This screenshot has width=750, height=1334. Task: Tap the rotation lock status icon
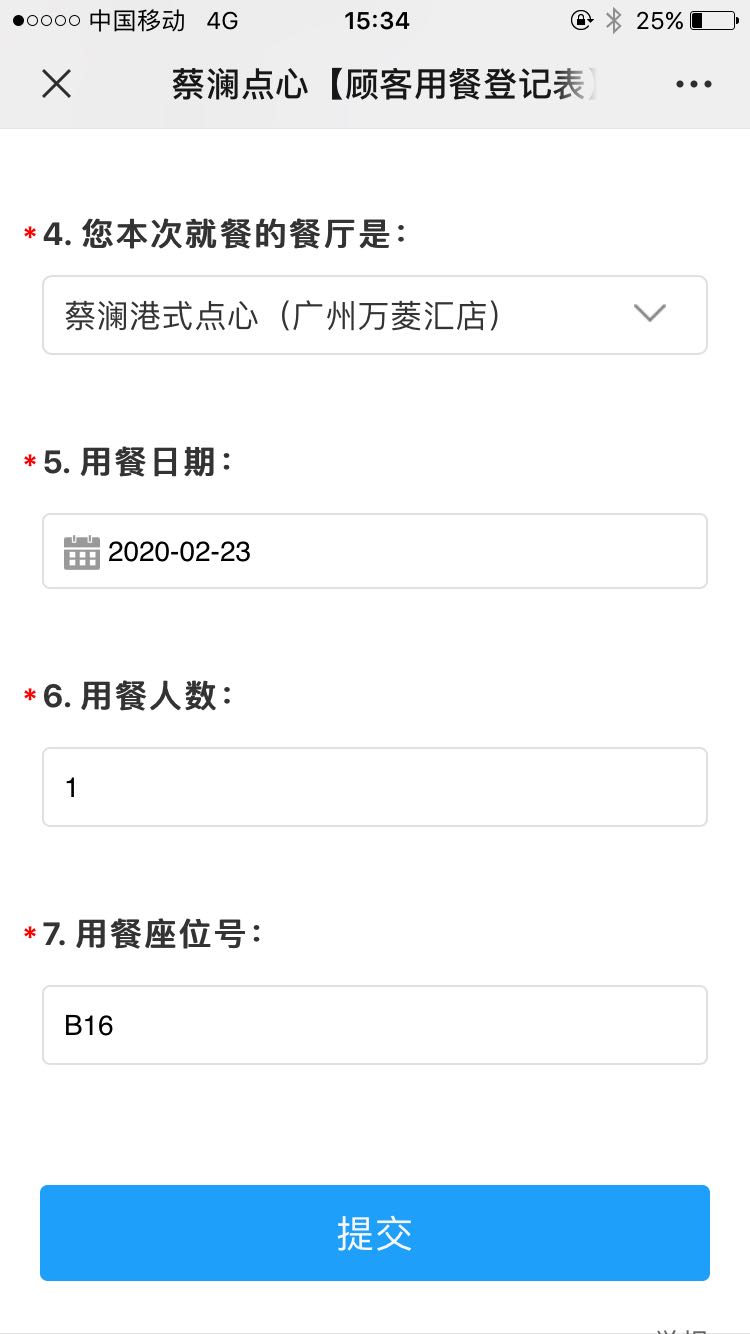click(x=581, y=20)
